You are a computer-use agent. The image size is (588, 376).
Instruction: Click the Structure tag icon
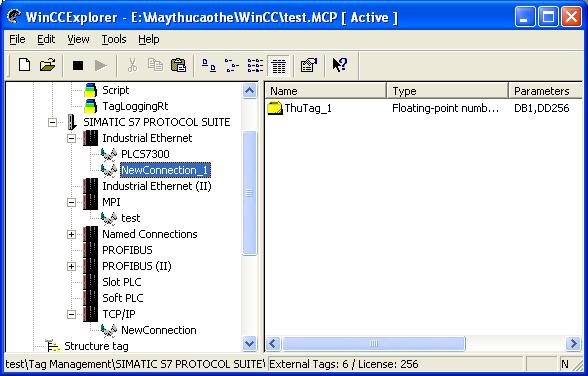[x=52, y=346]
